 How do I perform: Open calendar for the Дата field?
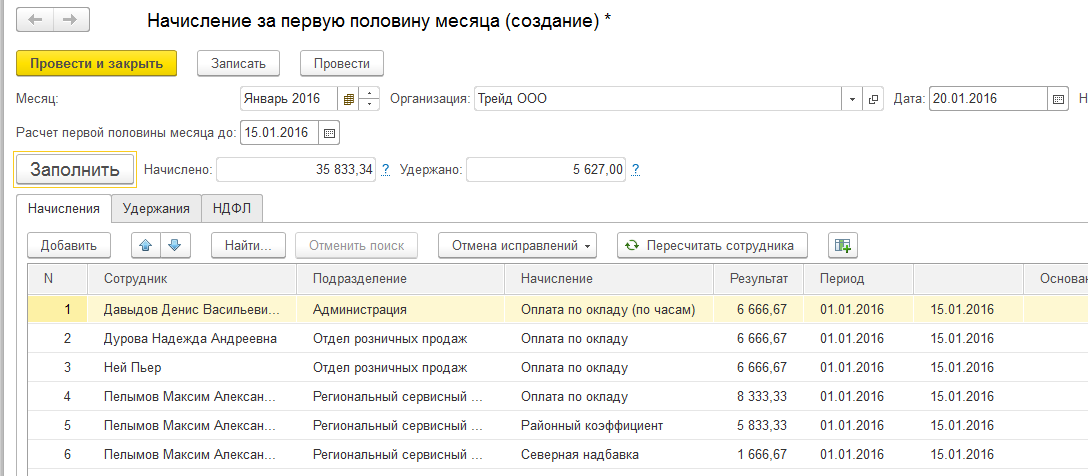click(x=1059, y=99)
